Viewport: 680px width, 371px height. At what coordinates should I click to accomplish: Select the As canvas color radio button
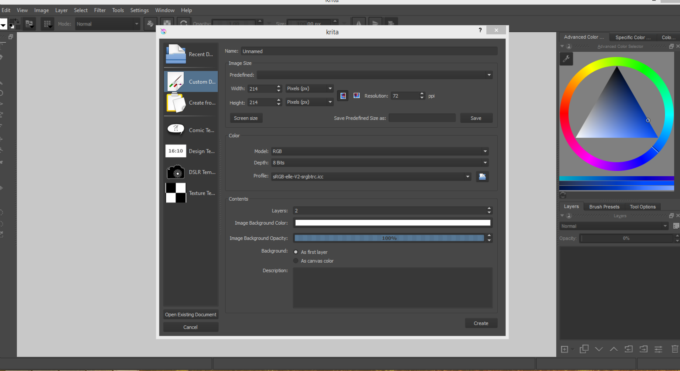[296, 261]
